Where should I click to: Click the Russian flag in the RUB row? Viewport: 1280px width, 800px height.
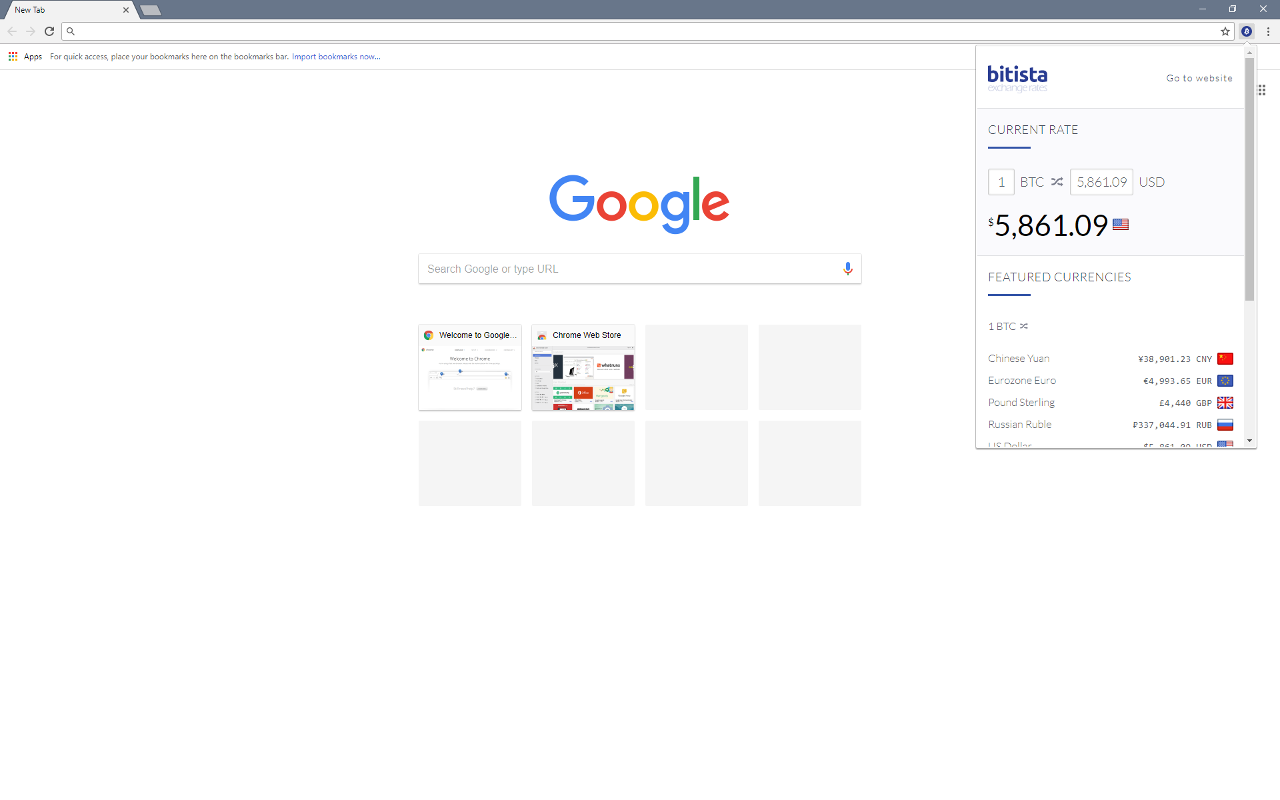click(1225, 425)
